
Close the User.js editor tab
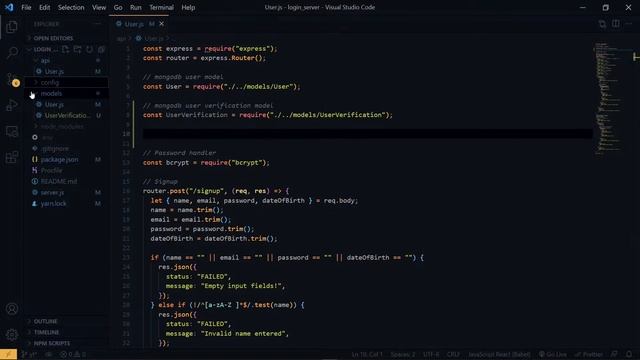162,24
